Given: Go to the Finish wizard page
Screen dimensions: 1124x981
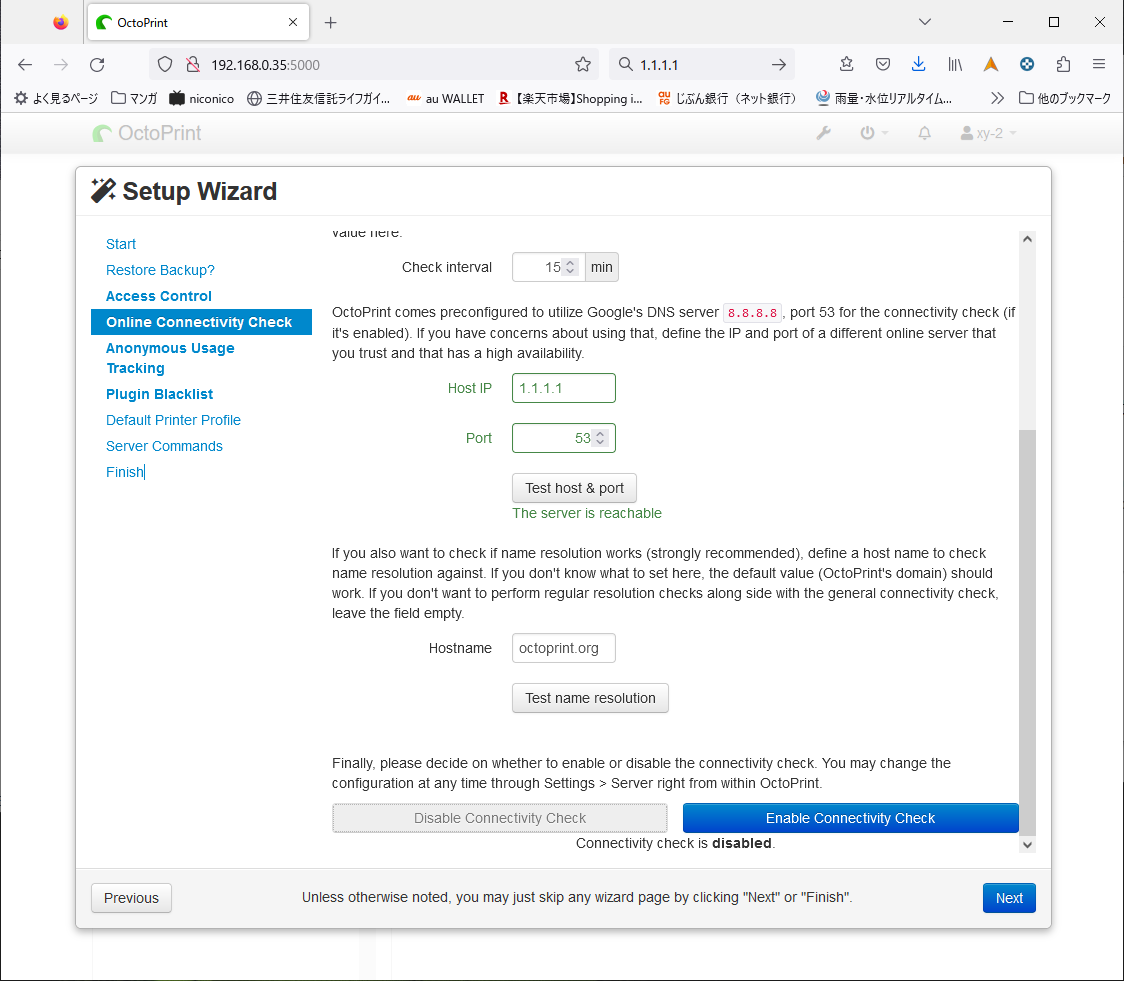Looking at the screenshot, I should tap(125, 472).
